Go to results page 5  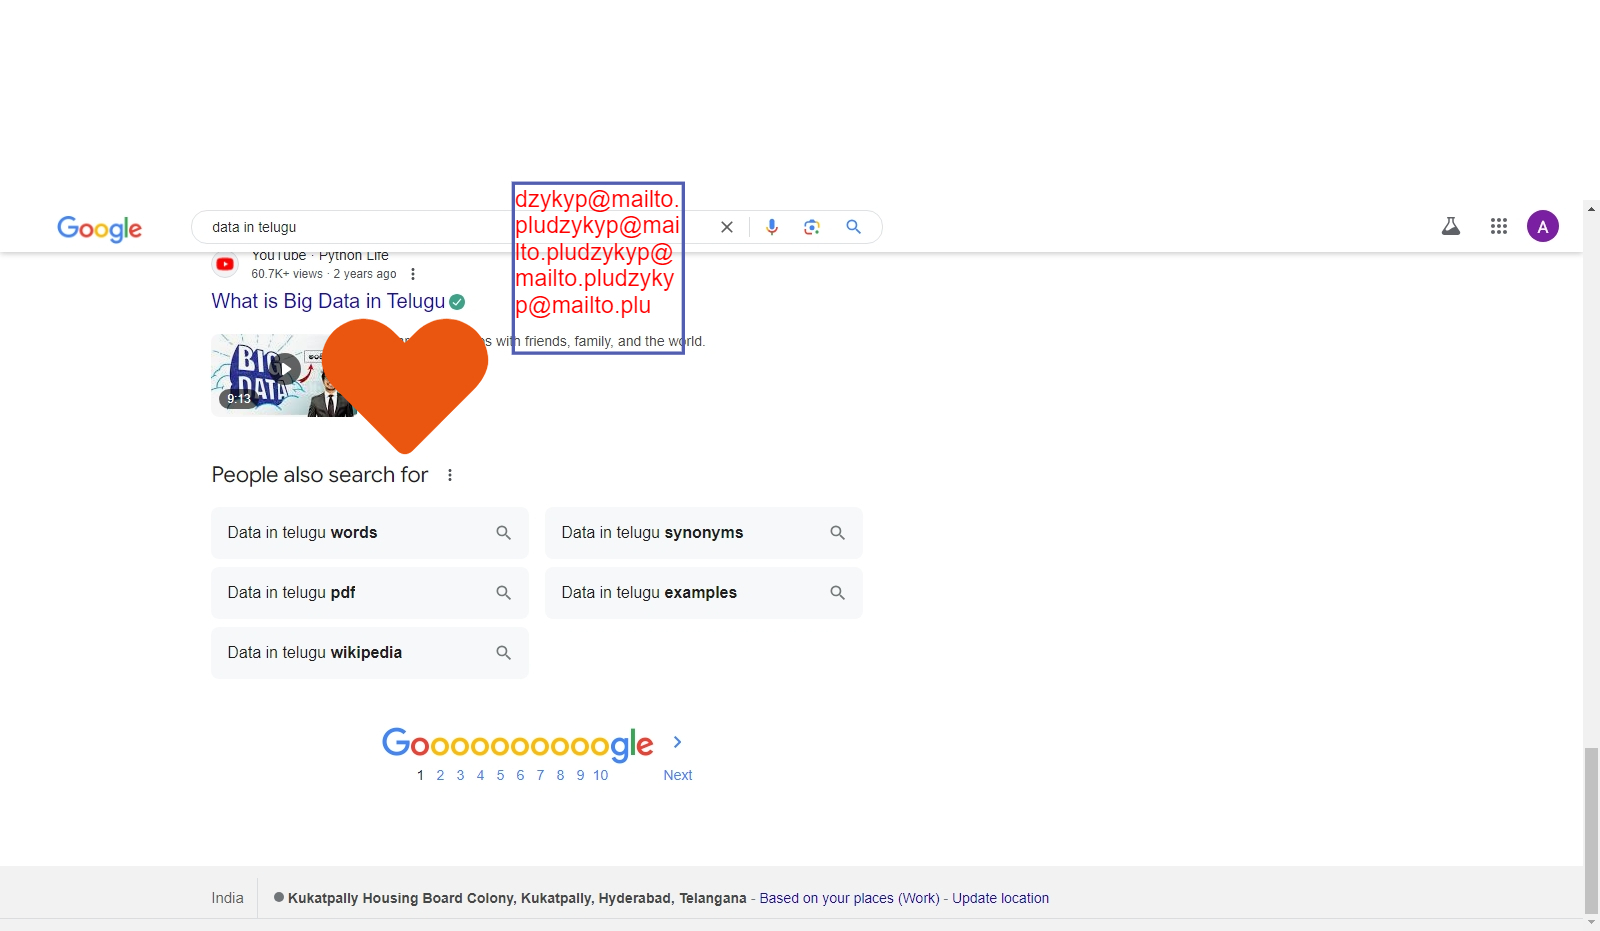coord(500,775)
